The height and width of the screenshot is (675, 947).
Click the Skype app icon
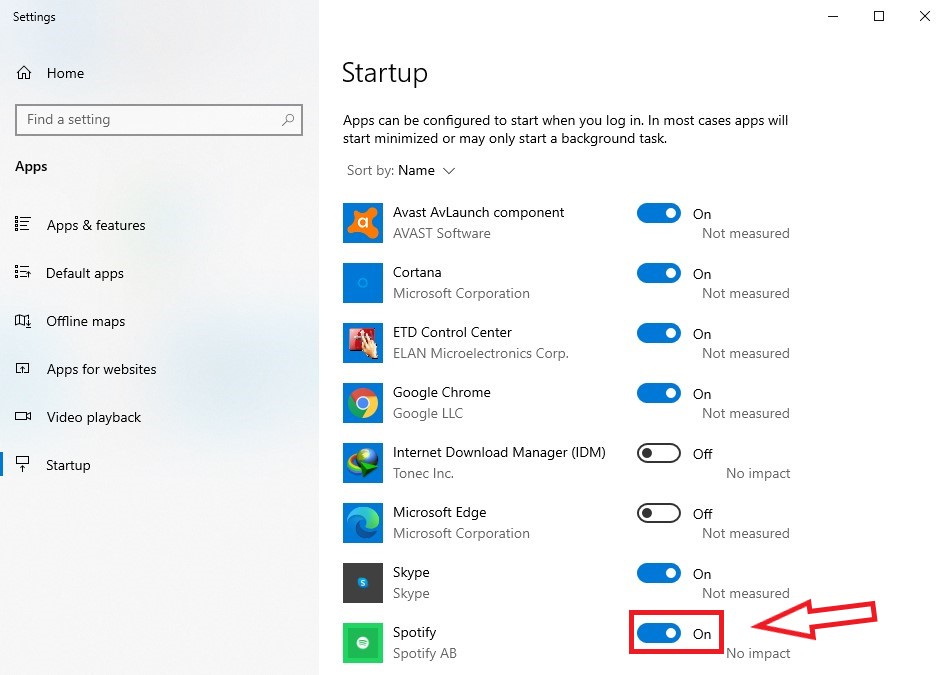pyautogui.click(x=362, y=583)
